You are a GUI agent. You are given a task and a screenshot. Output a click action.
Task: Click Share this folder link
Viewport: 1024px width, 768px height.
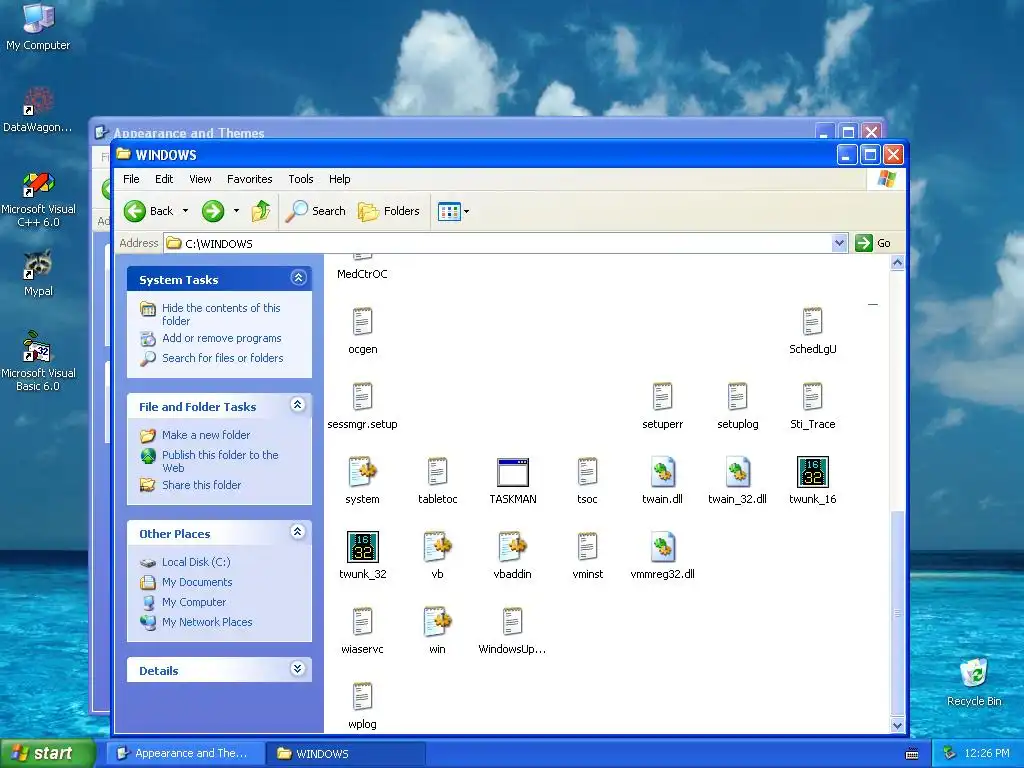[201, 485]
